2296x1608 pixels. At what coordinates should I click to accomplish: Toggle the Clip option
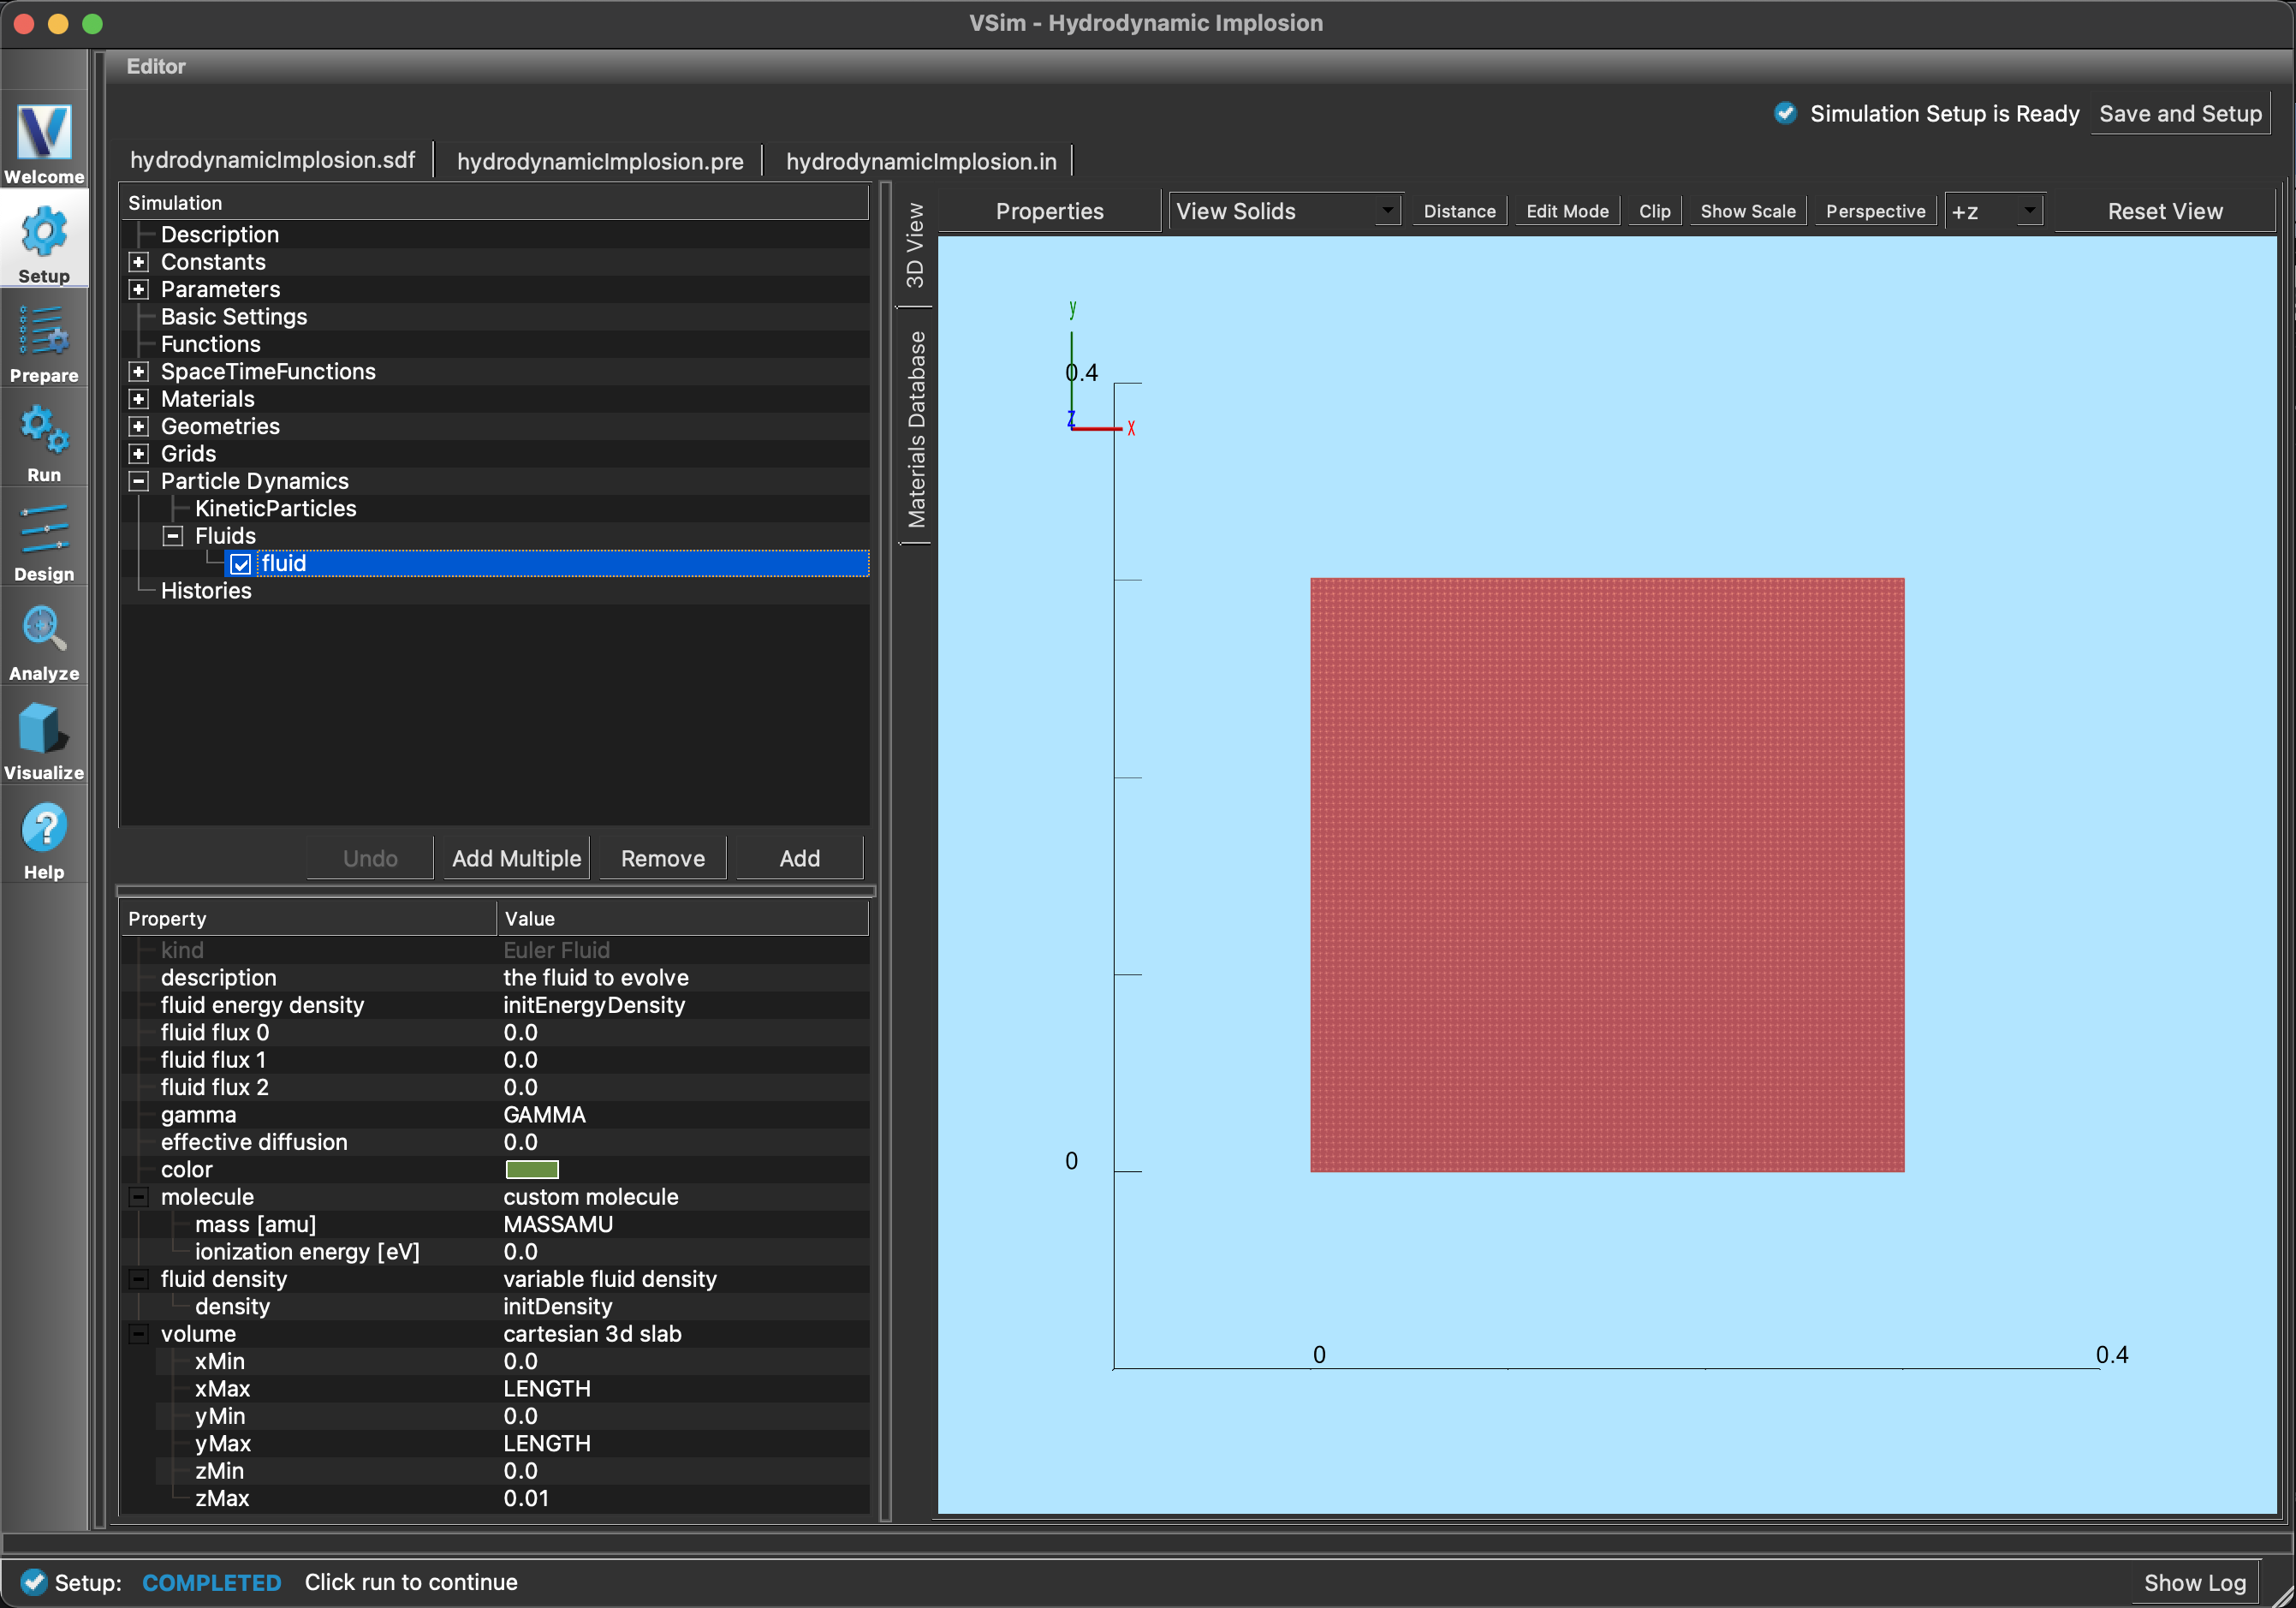pyautogui.click(x=1654, y=211)
